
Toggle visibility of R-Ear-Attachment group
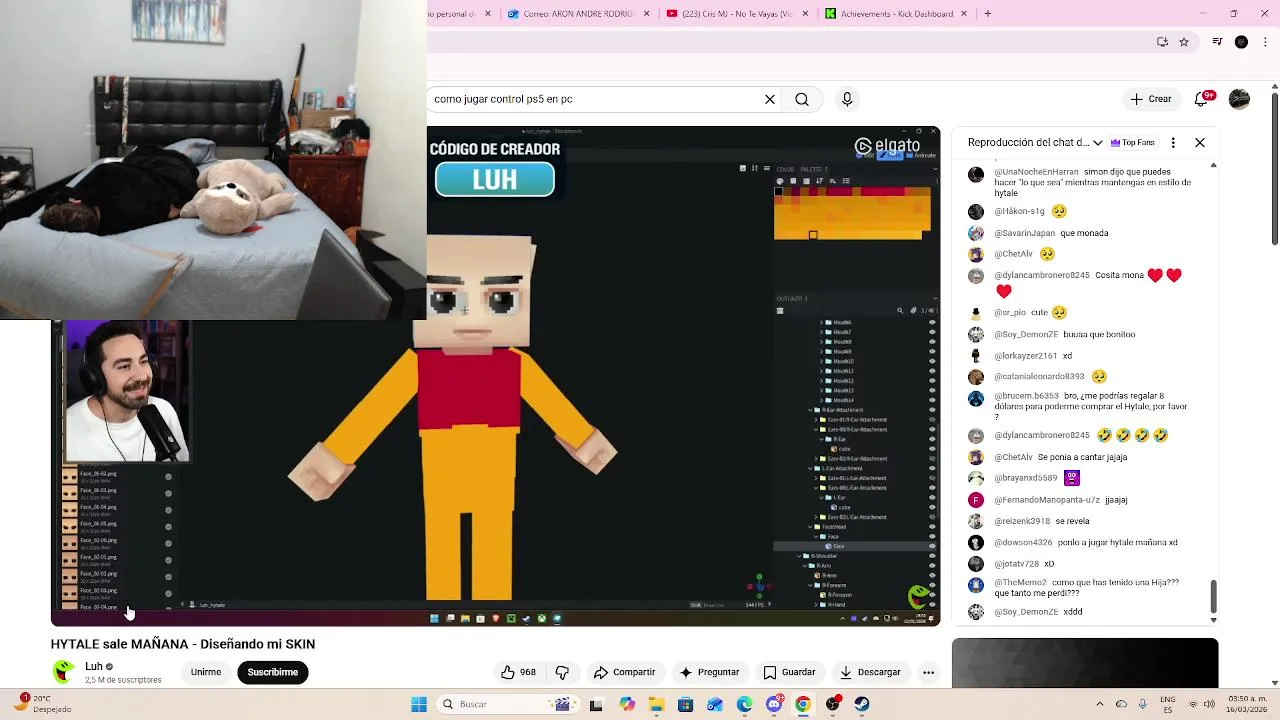(x=932, y=410)
